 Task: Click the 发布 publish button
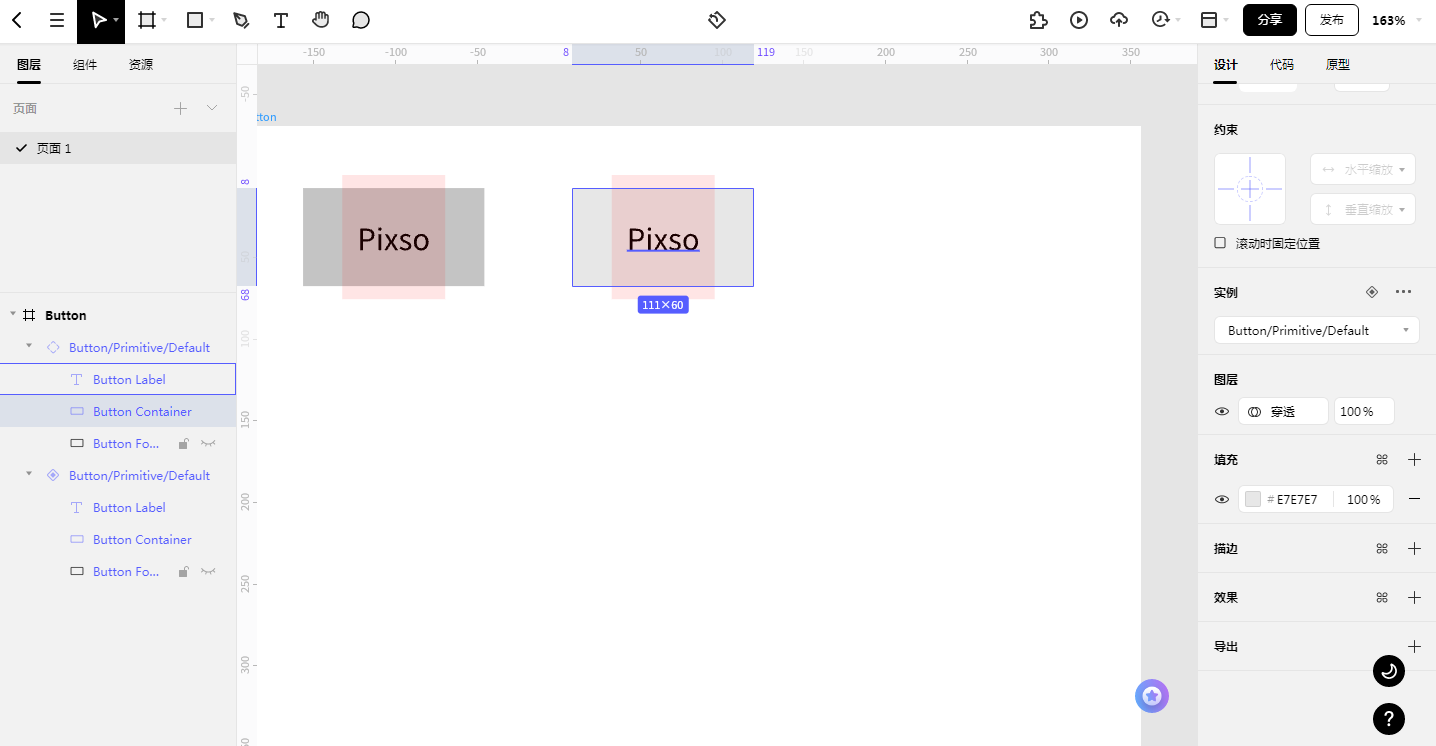point(1332,20)
